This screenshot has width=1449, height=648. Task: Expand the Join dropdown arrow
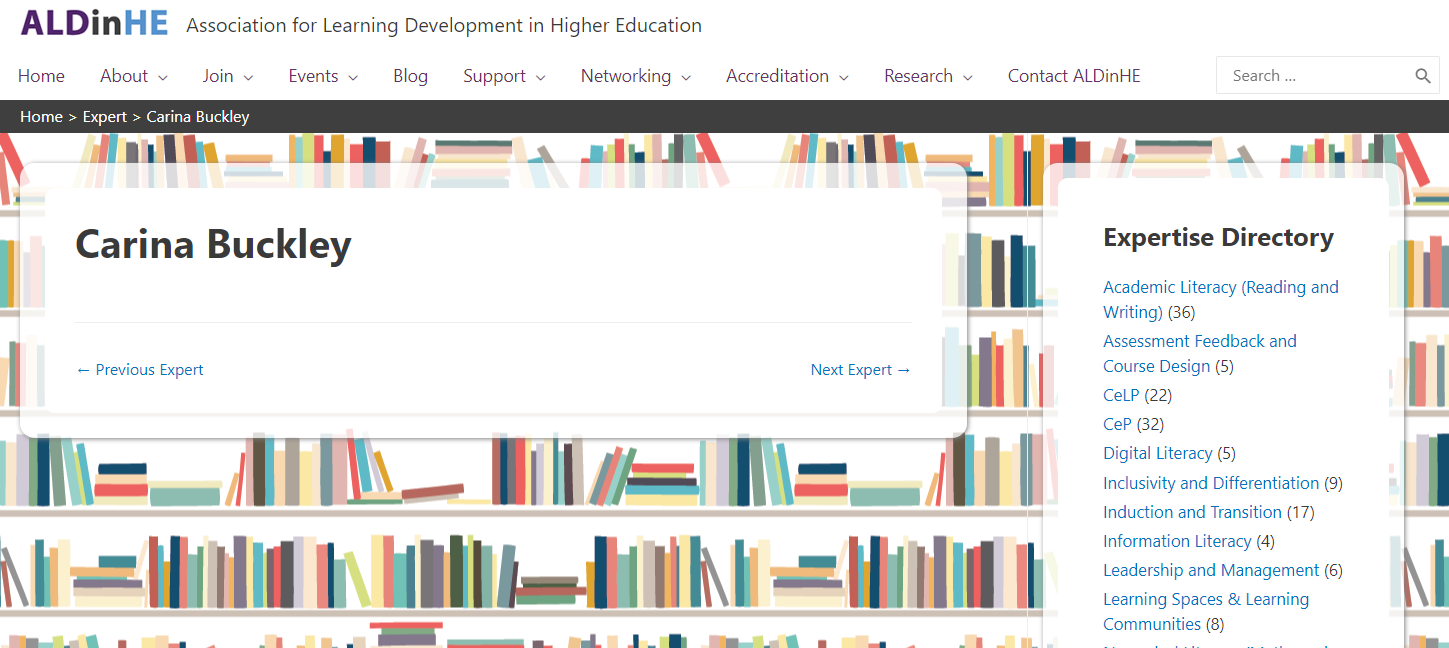(248, 77)
